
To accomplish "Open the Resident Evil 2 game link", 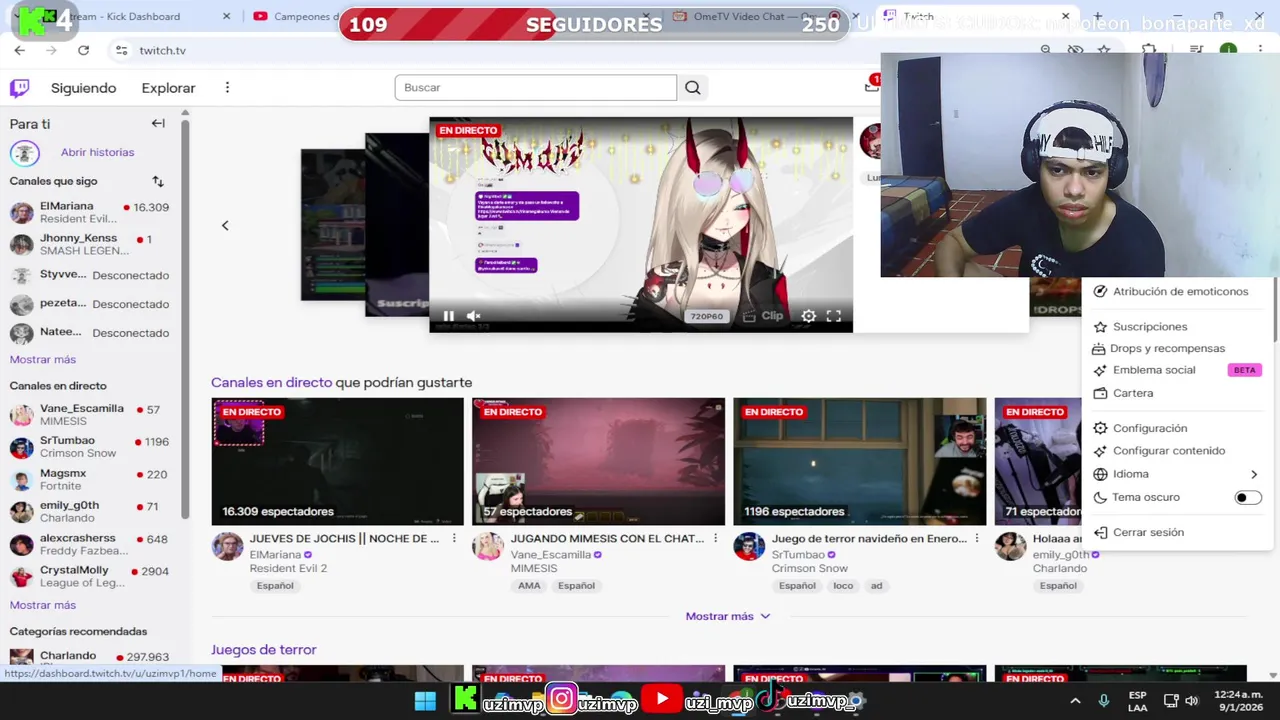I will [x=288, y=568].
